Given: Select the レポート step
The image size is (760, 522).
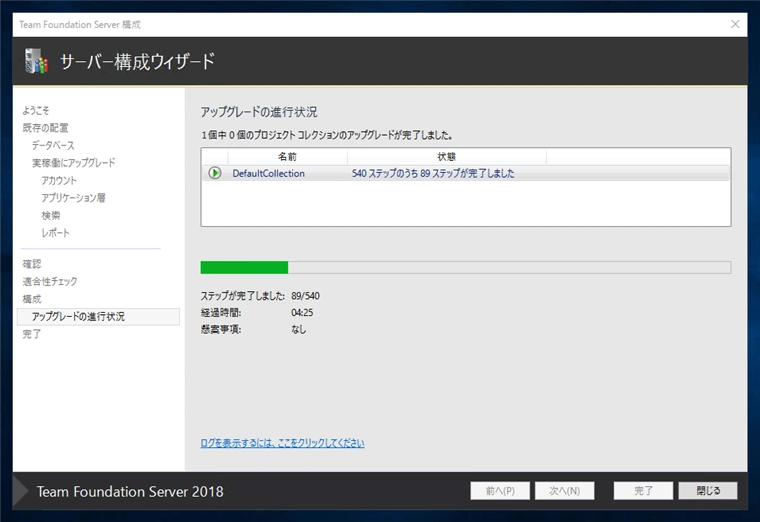Looking at the screenshot, I should click(56, 233).
